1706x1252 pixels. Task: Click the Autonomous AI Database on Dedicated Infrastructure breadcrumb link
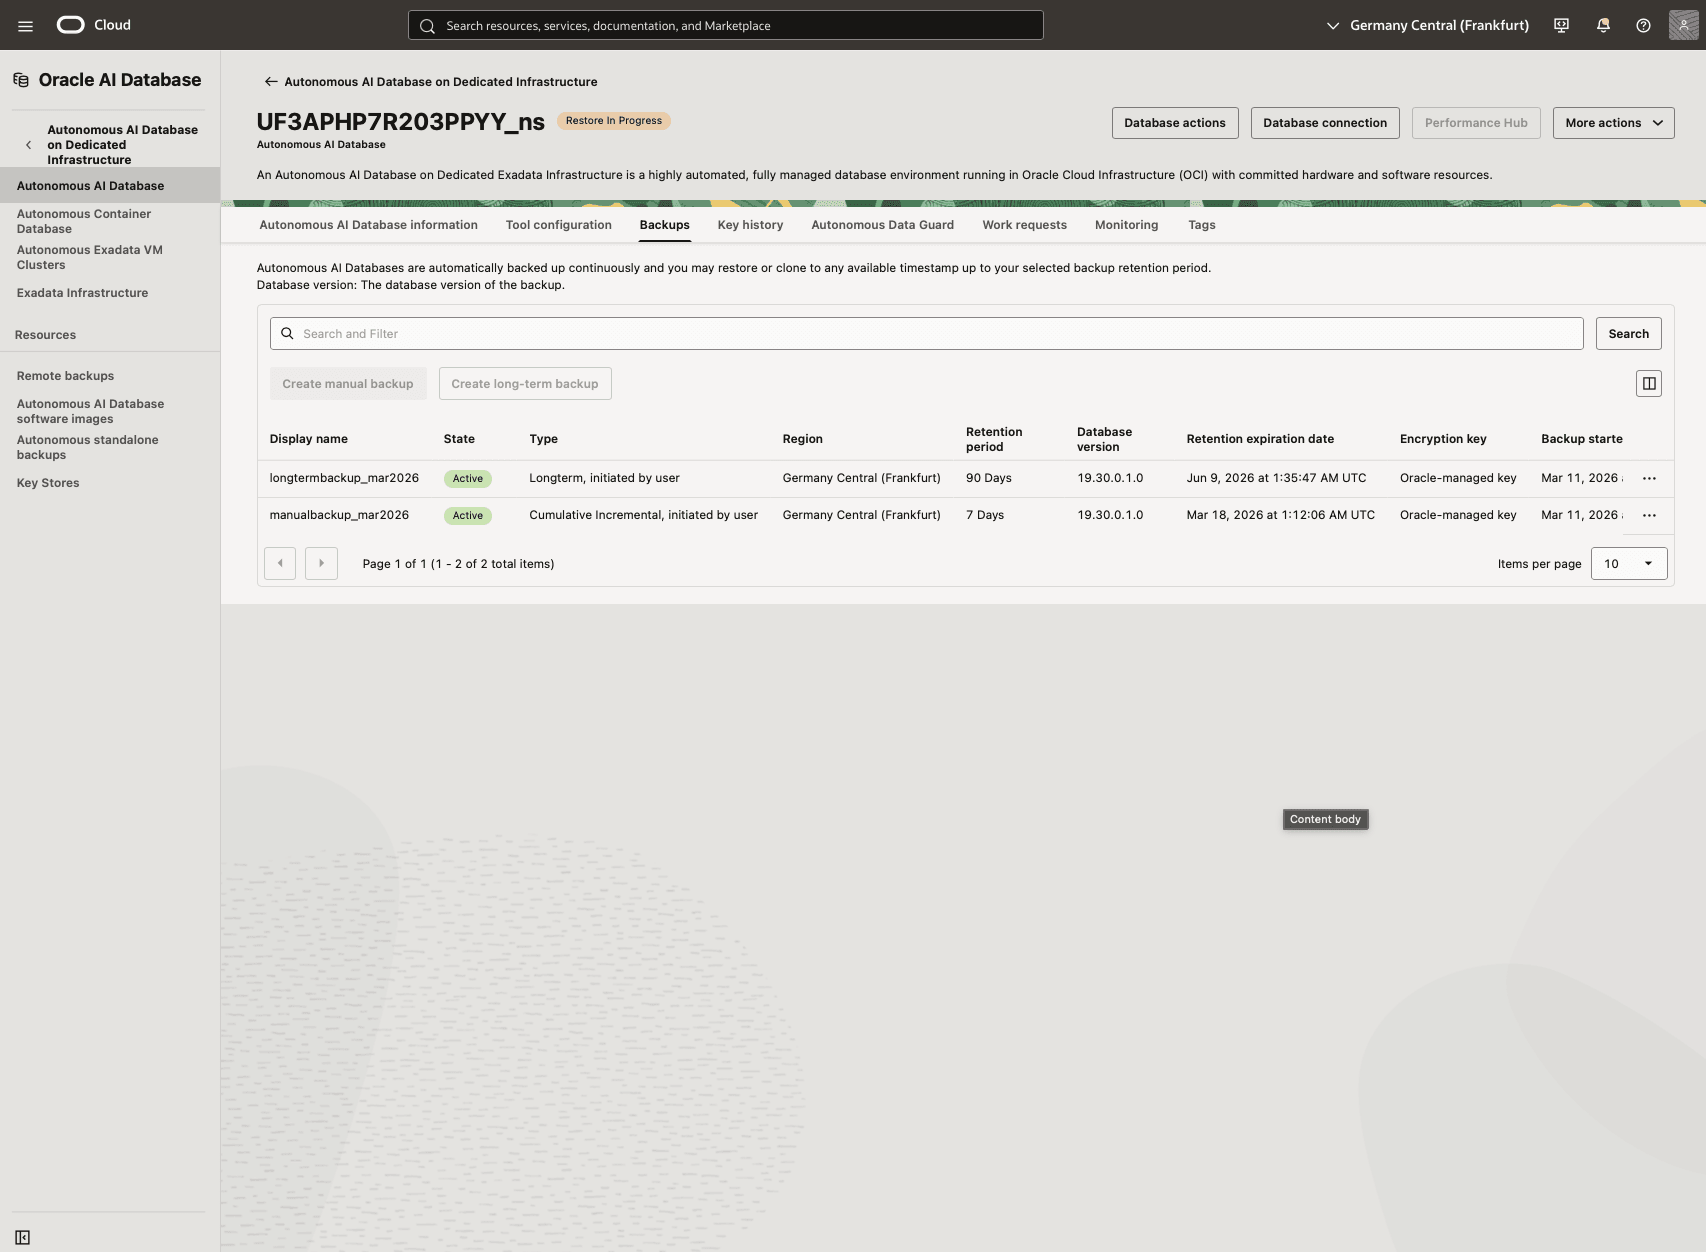441,82
